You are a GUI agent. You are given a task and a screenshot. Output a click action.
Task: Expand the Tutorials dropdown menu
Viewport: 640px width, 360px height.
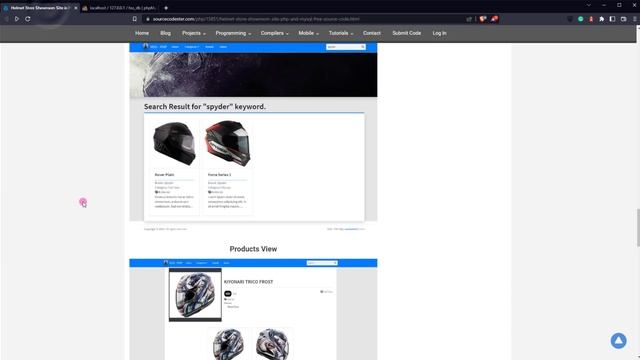[341, 33]
